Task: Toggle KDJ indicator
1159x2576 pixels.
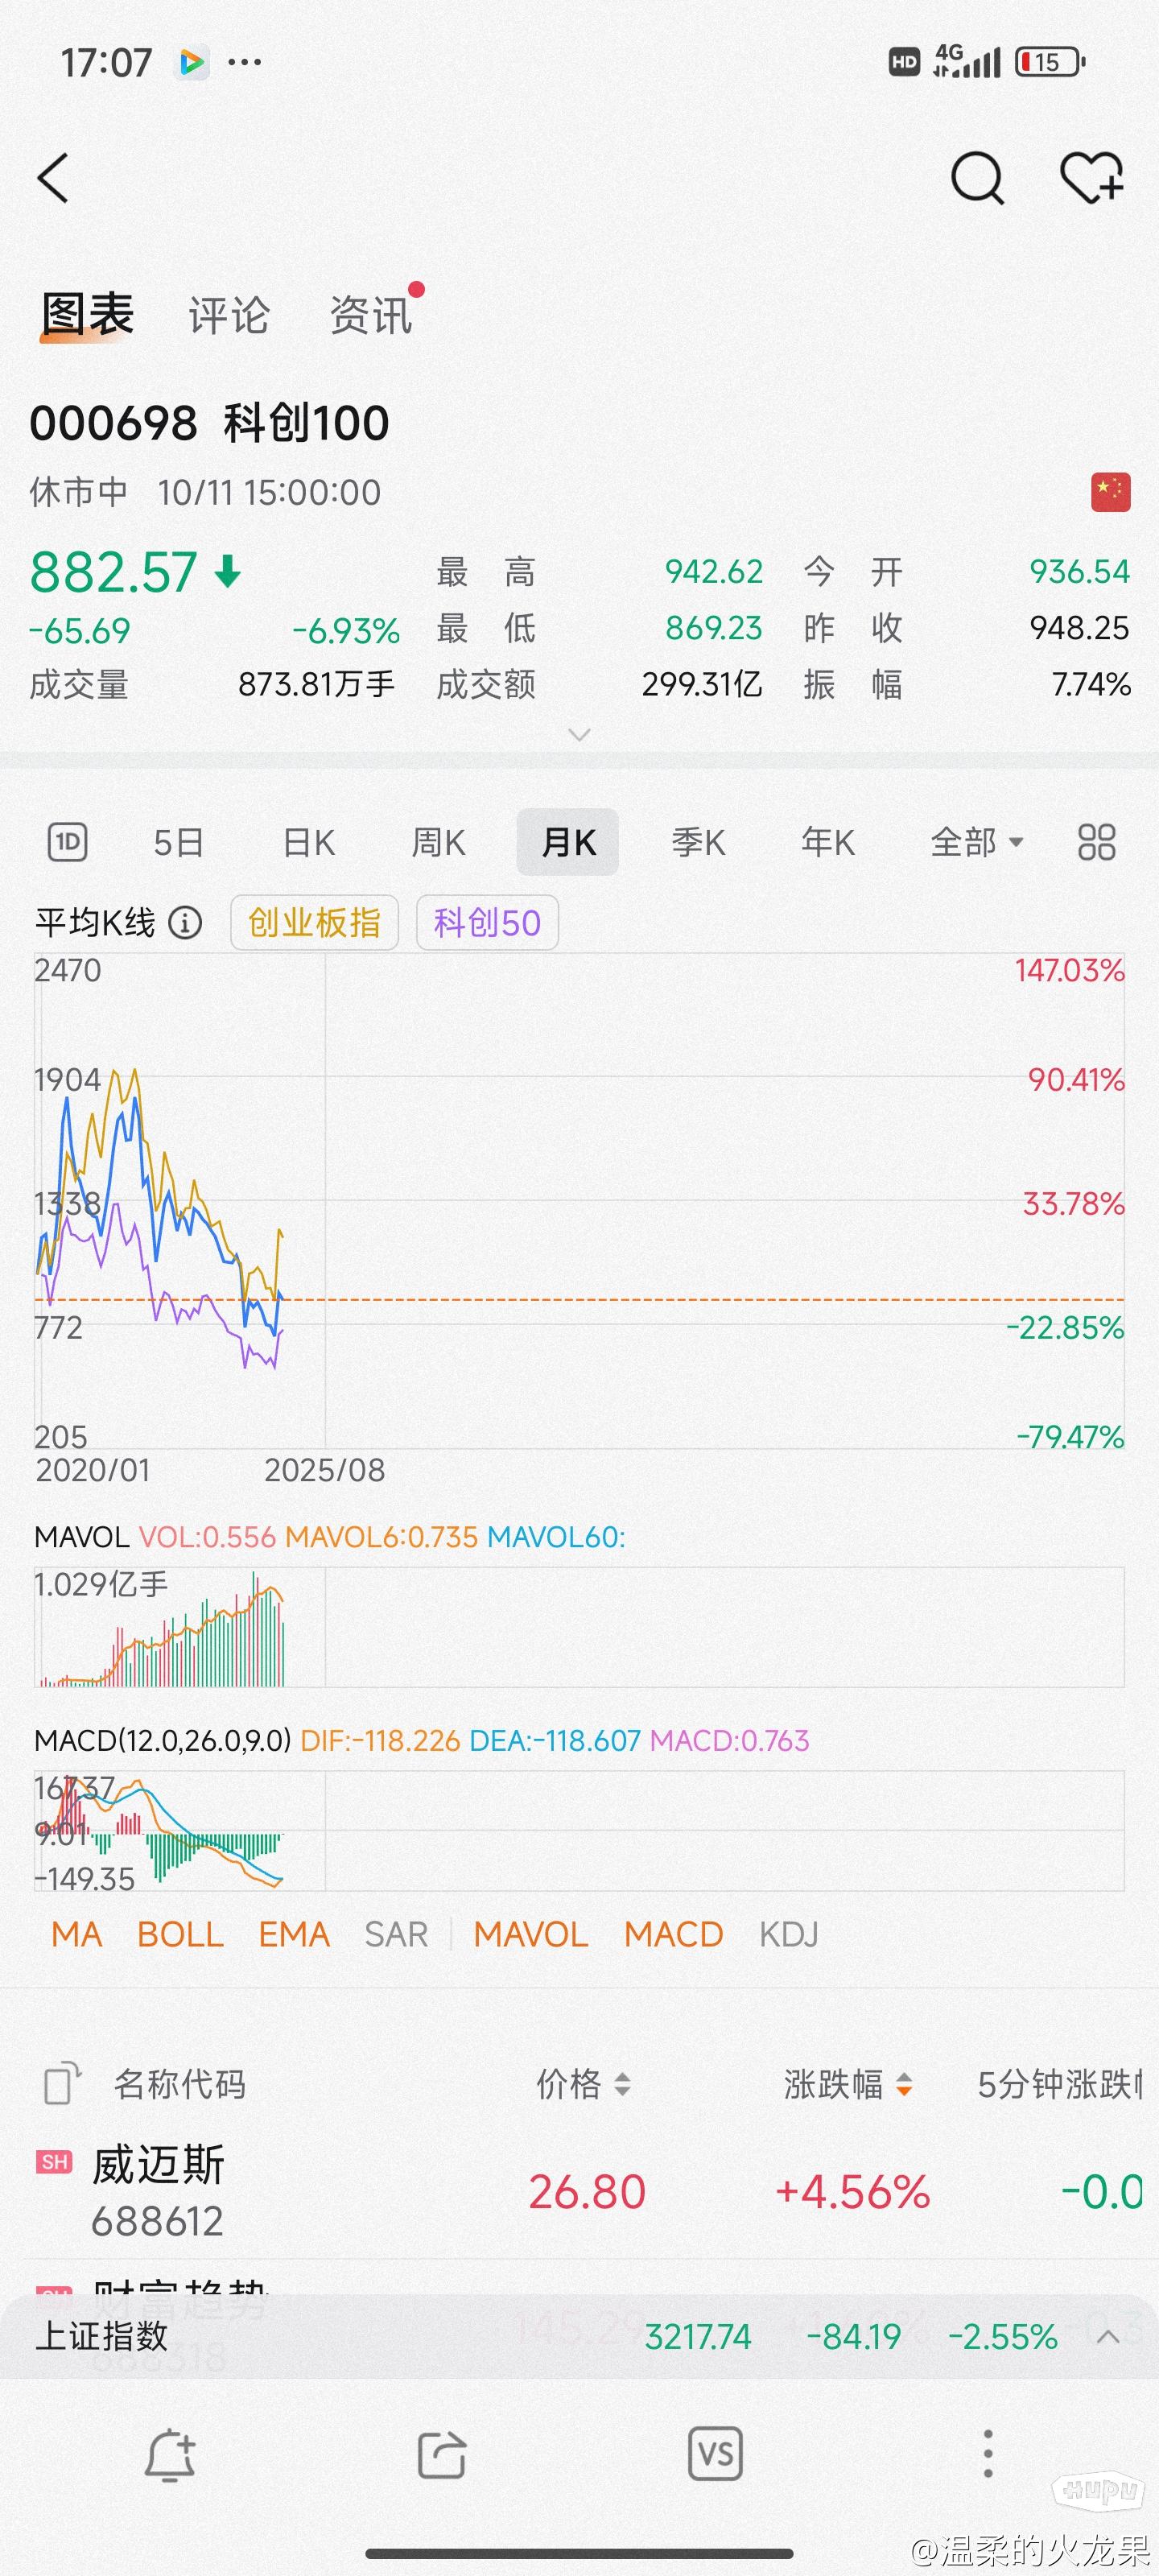Action: (x=789, y=1934)
